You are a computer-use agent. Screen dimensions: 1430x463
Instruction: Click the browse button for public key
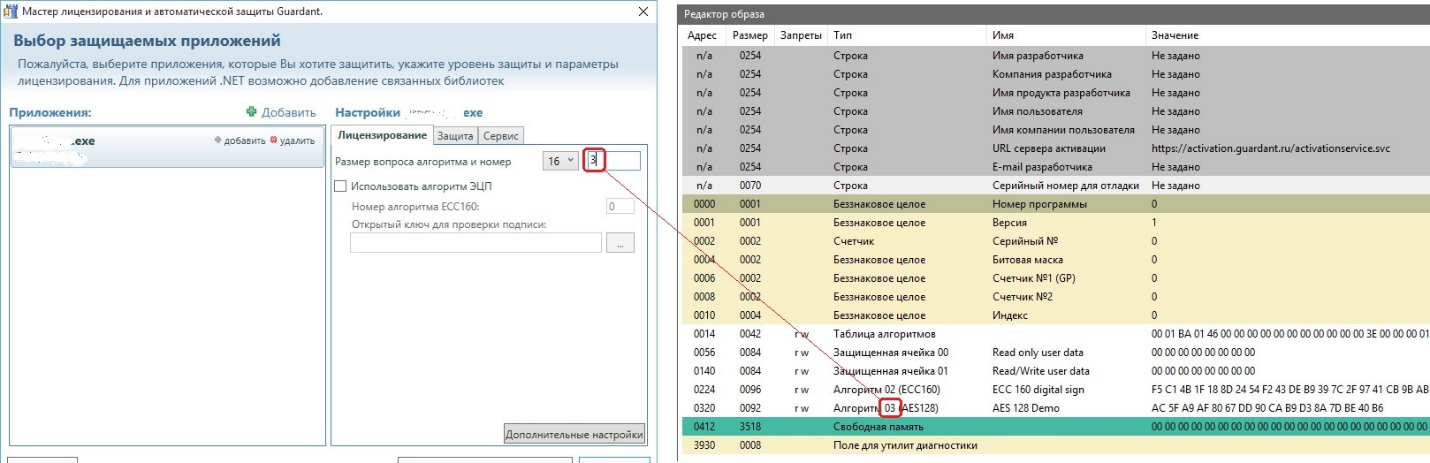coord(620,243)
